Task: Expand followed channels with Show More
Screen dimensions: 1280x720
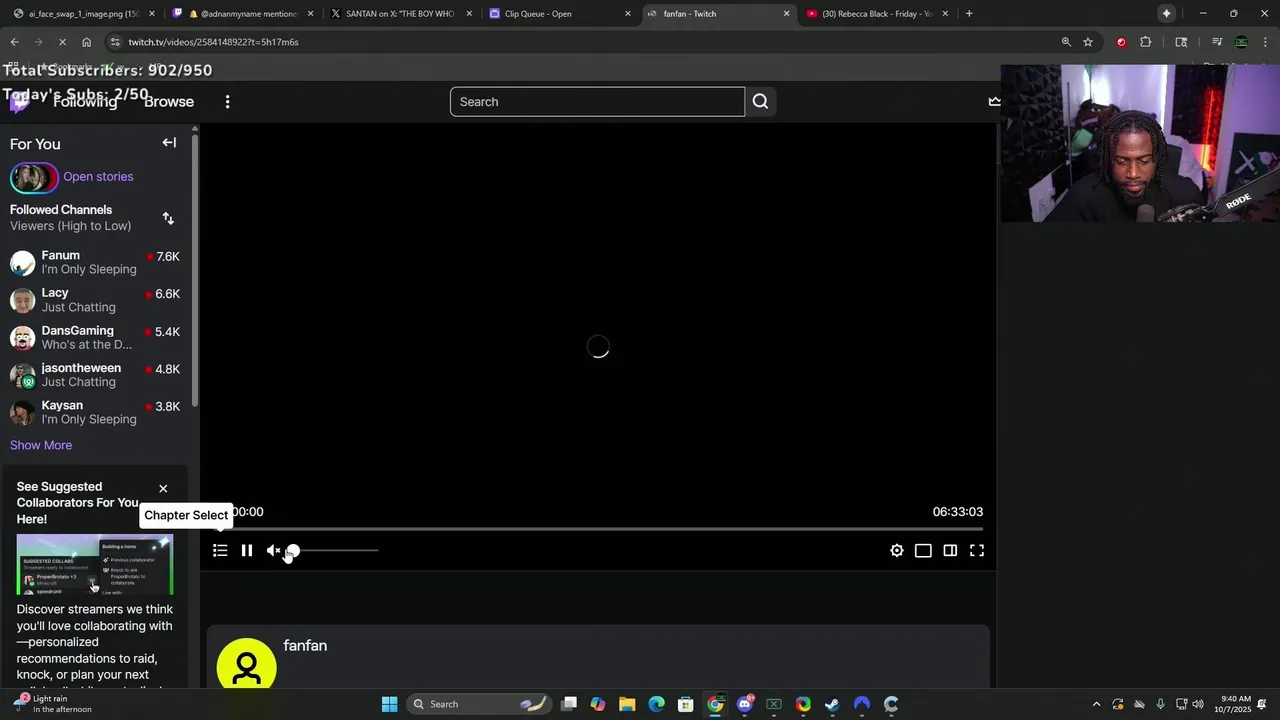Action: pyautogui.click(x=41, y=445)
